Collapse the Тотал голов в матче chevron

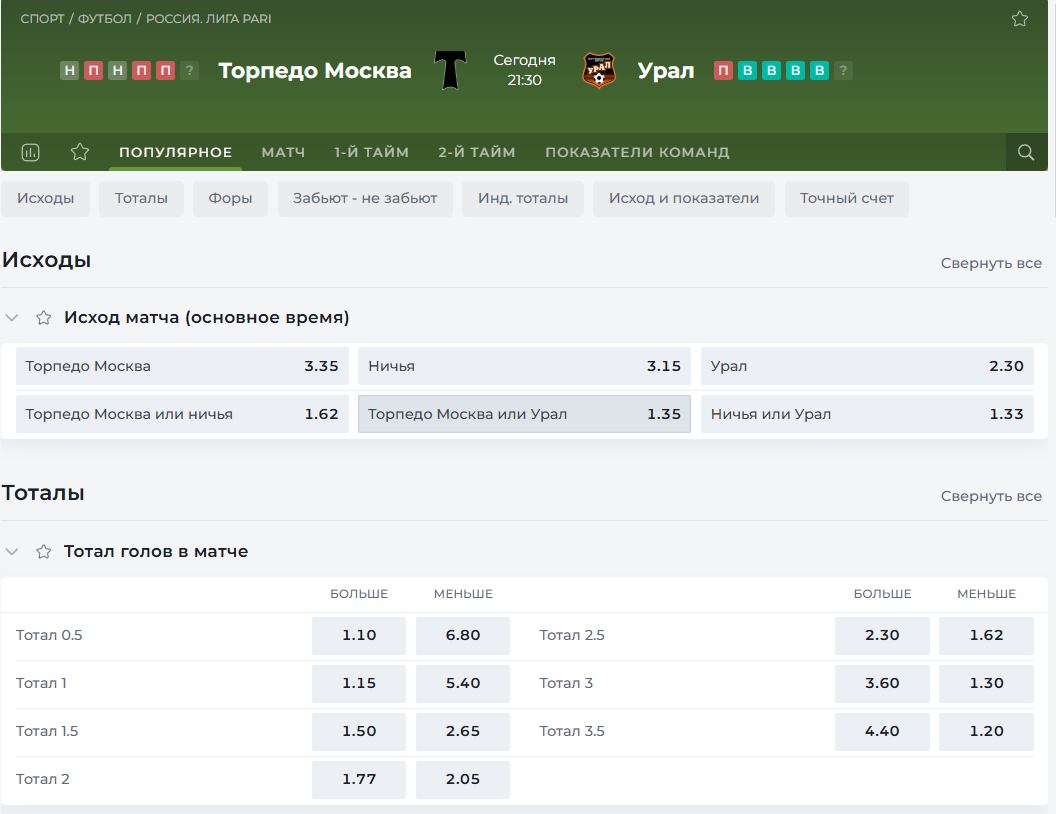(12, 552)
